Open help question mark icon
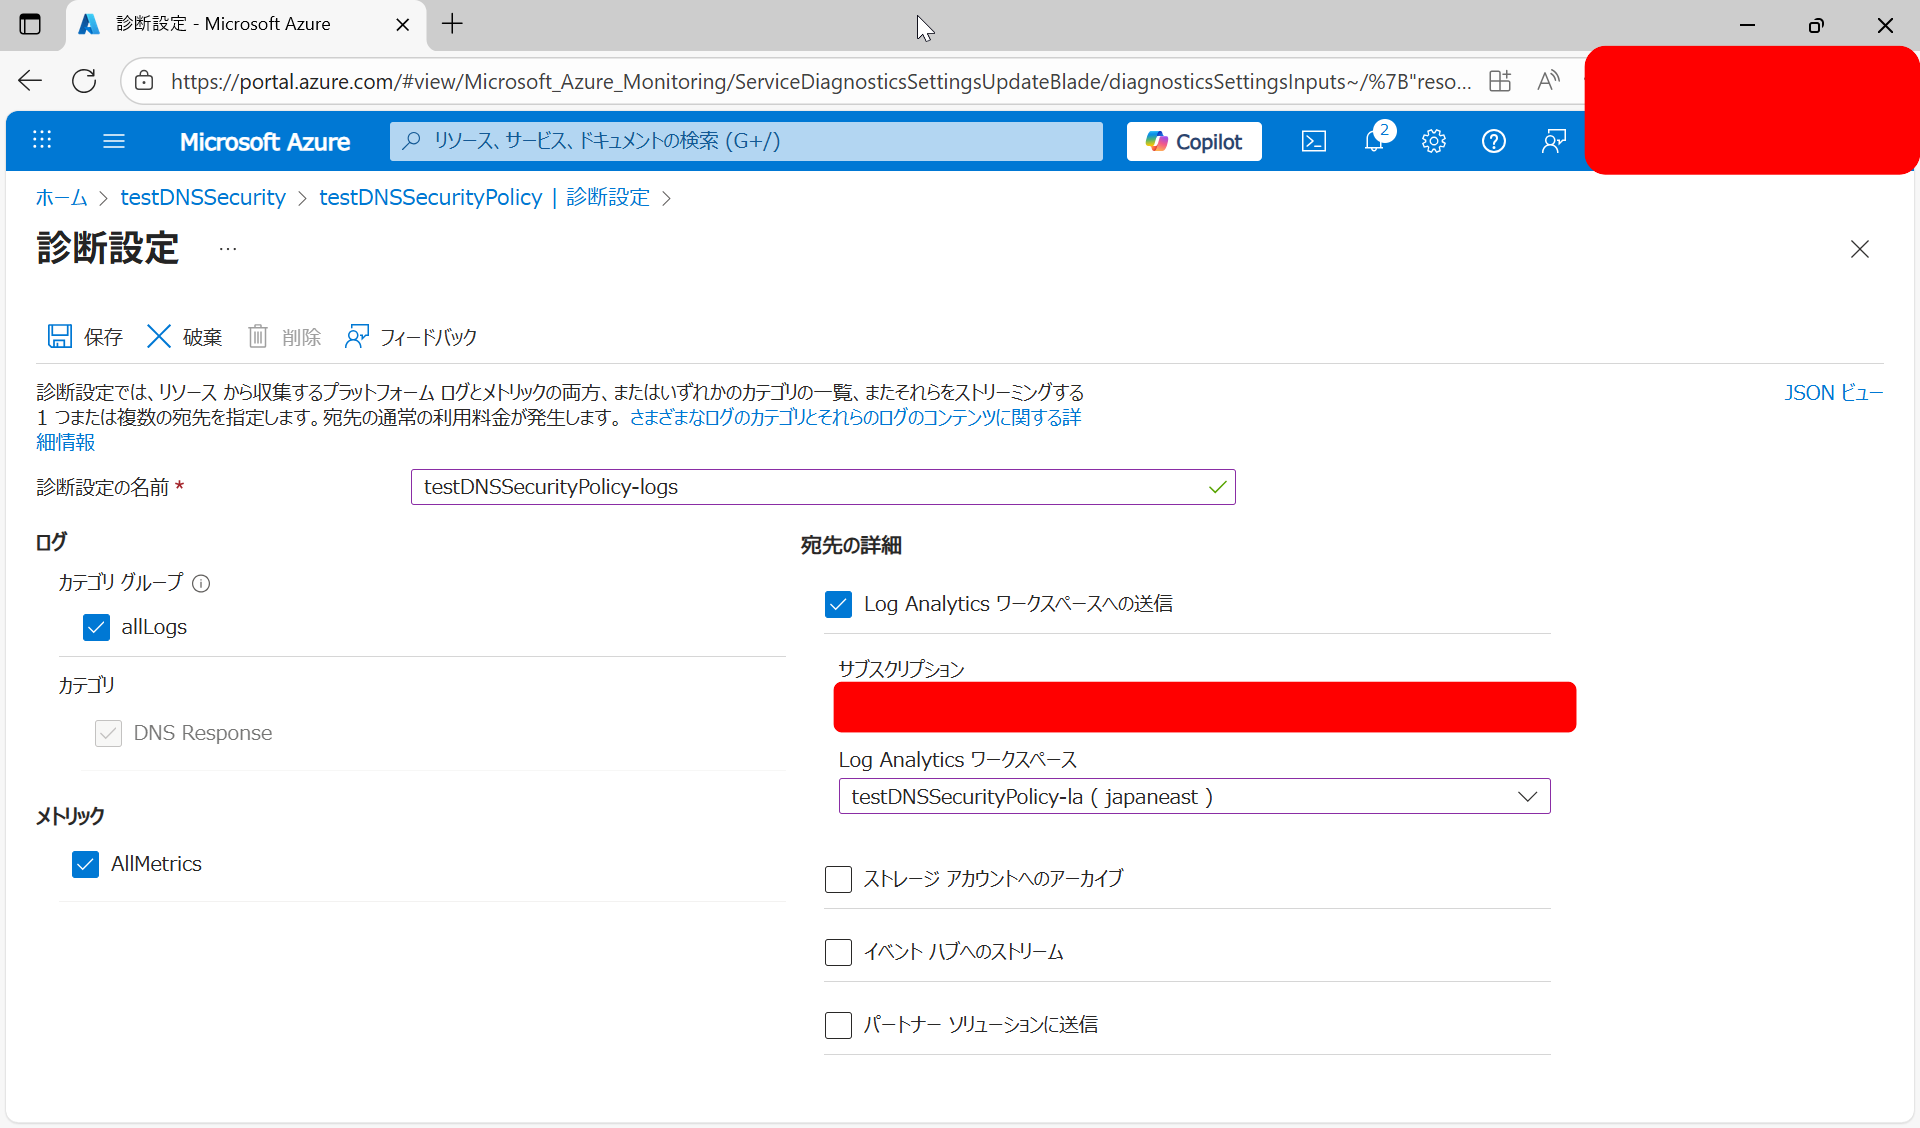 coord(1493,141)
